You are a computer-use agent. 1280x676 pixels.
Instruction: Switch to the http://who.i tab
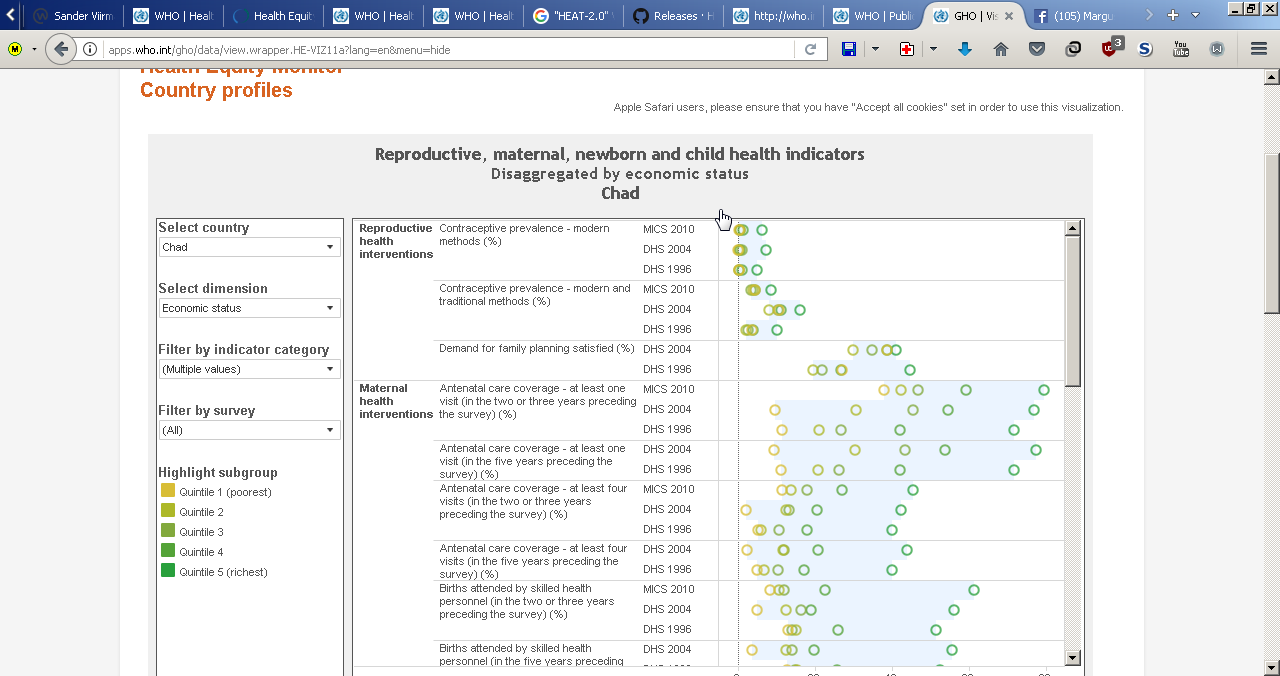[773, 16]
